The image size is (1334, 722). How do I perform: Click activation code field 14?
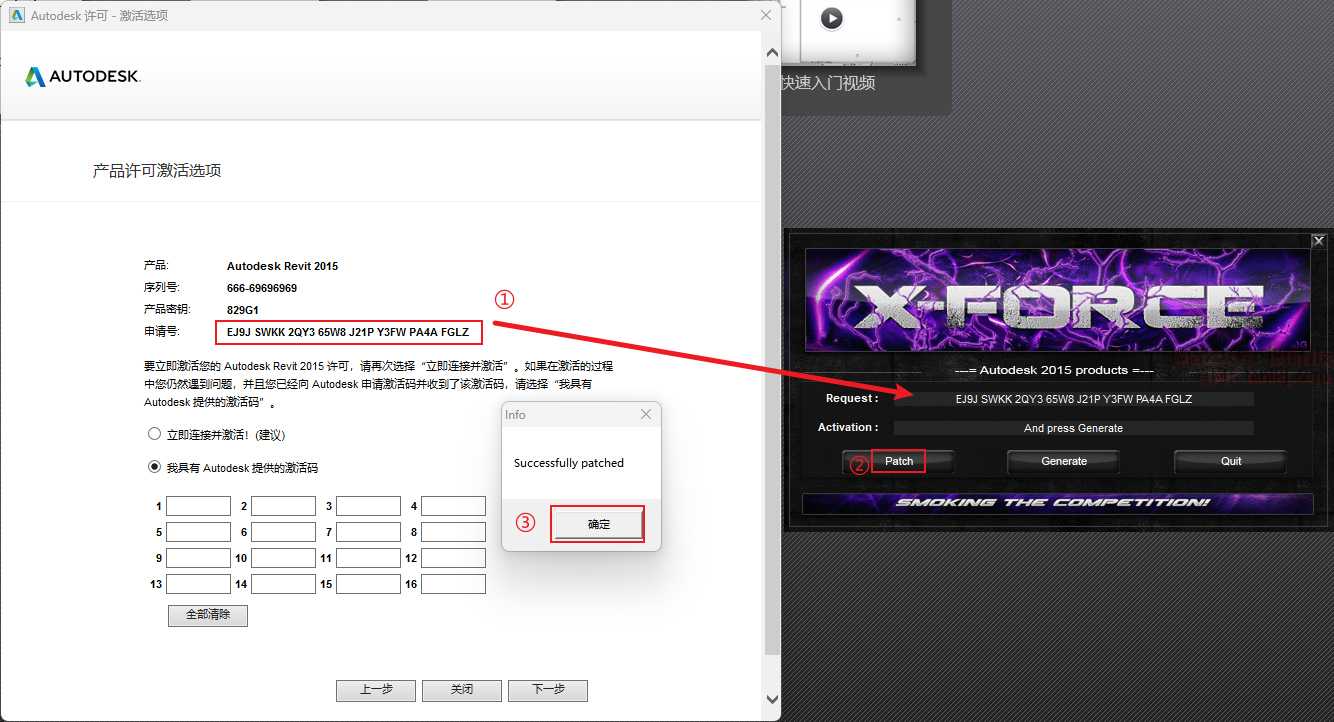click(x=283, y=584)
